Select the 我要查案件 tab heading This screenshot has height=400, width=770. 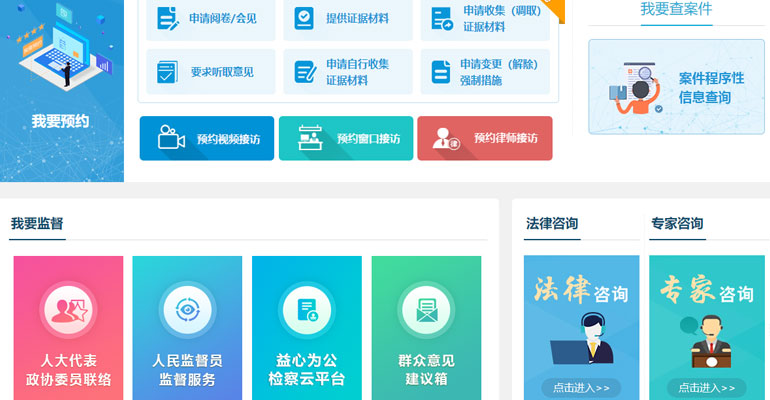coord(676,9)
